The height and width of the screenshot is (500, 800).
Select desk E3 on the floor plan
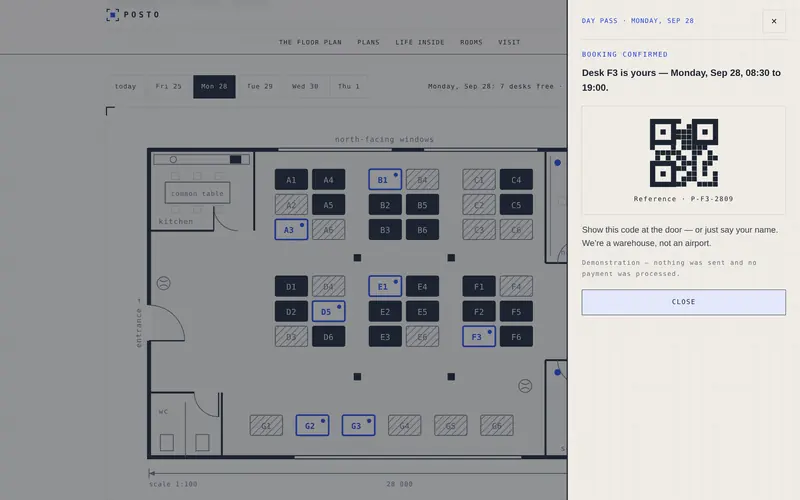pos(385,336)
